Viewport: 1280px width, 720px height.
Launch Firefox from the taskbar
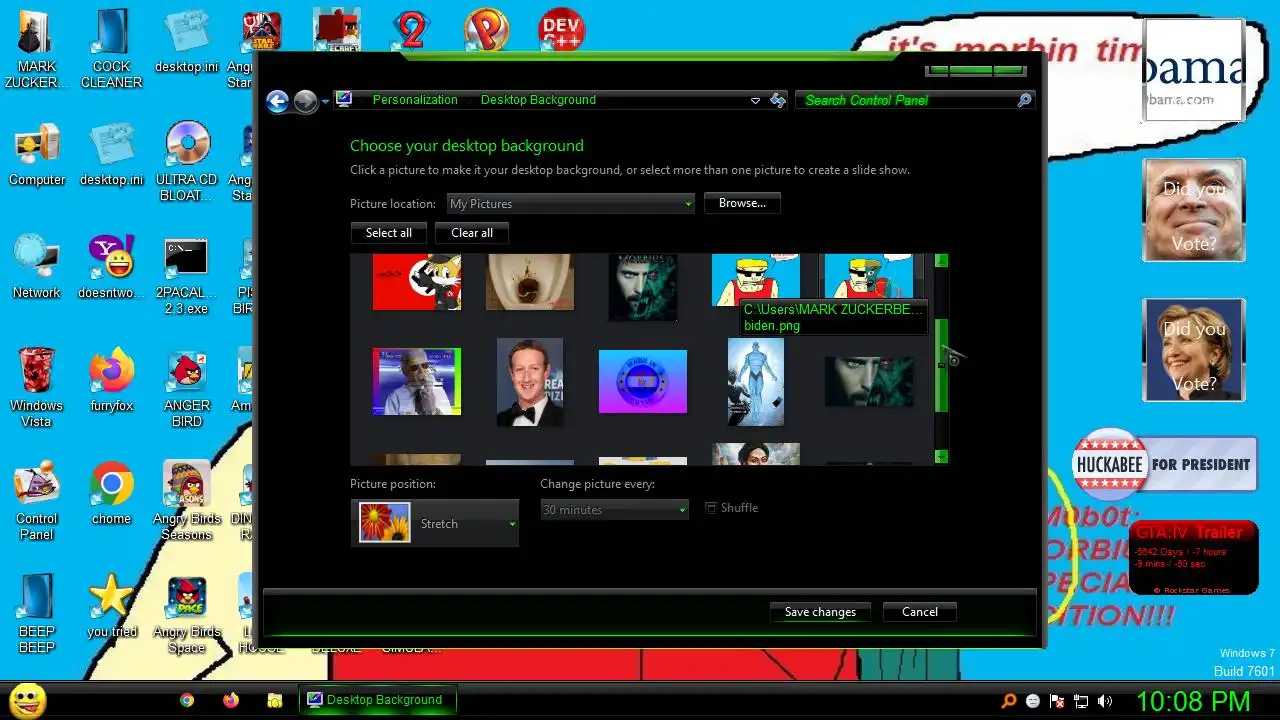[231, 701]
